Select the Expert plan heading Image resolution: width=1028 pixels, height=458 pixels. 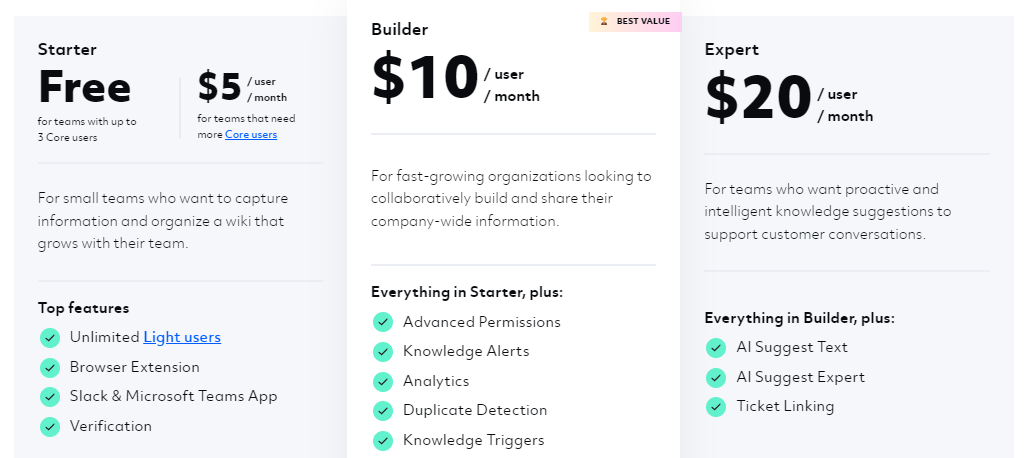coord(732,50)
